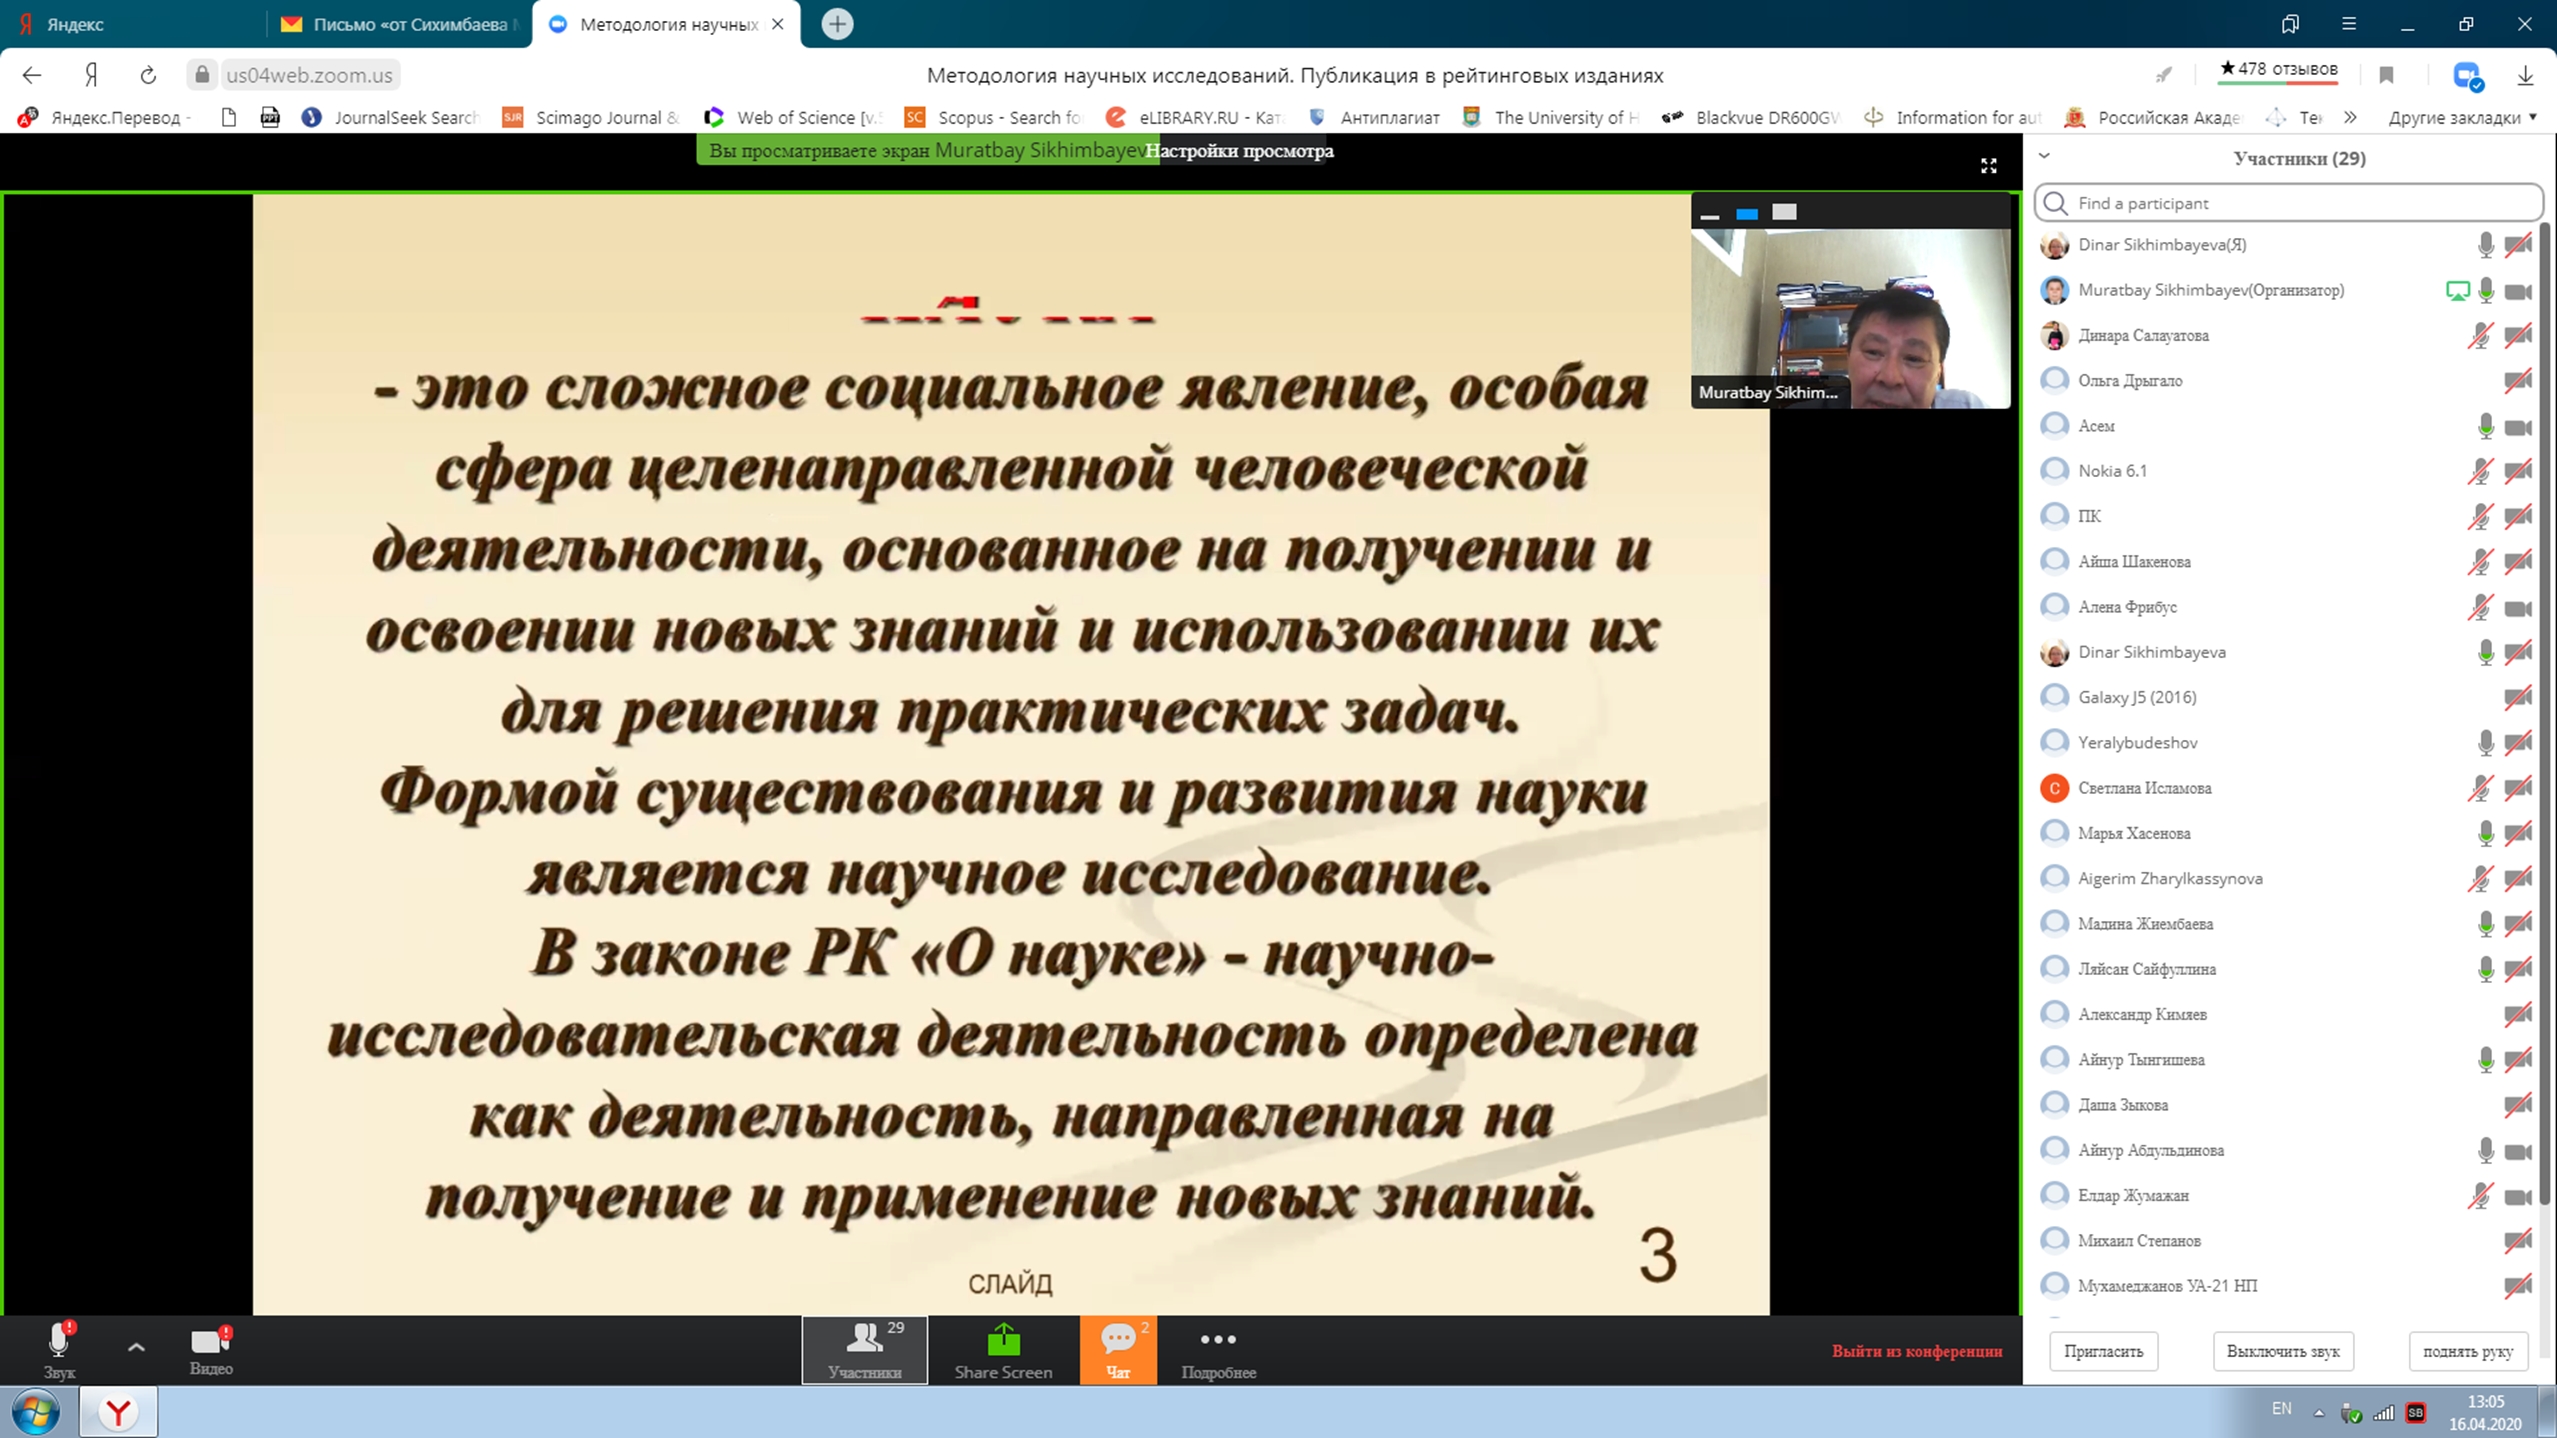Image resolution: width=2557 pixels, height=1438 pixels.
Task: Click the Пригласить button
Action: pos(2103,1351)
